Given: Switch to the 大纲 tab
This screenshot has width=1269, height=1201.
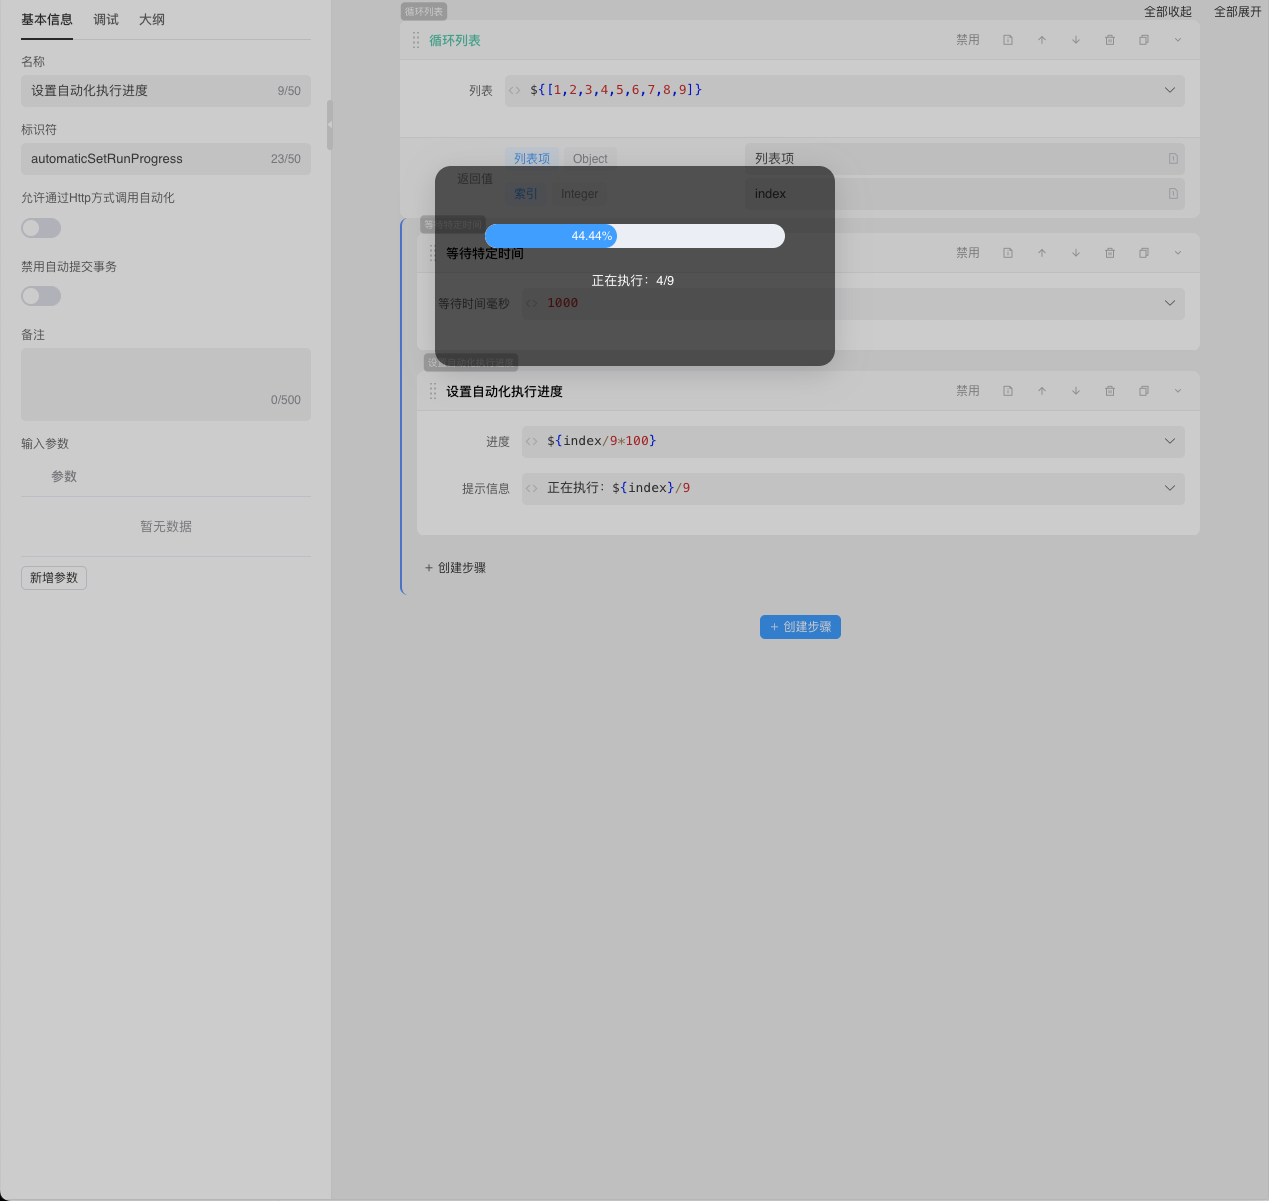Looking at the screenshot, I should coord(152,20).
